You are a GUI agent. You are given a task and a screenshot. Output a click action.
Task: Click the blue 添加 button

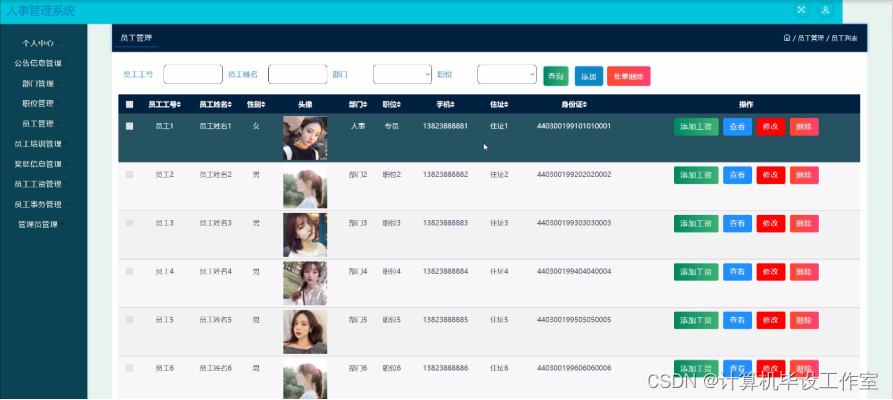coord(589,76)
